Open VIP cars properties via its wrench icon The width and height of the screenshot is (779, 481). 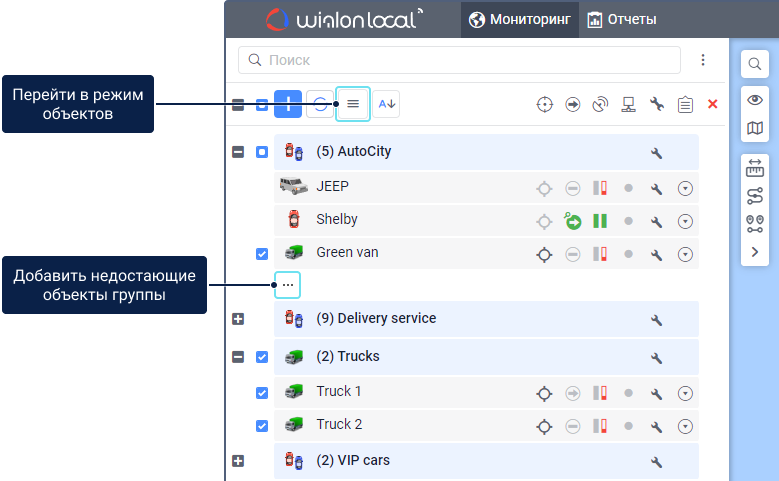tap(657, 462)
